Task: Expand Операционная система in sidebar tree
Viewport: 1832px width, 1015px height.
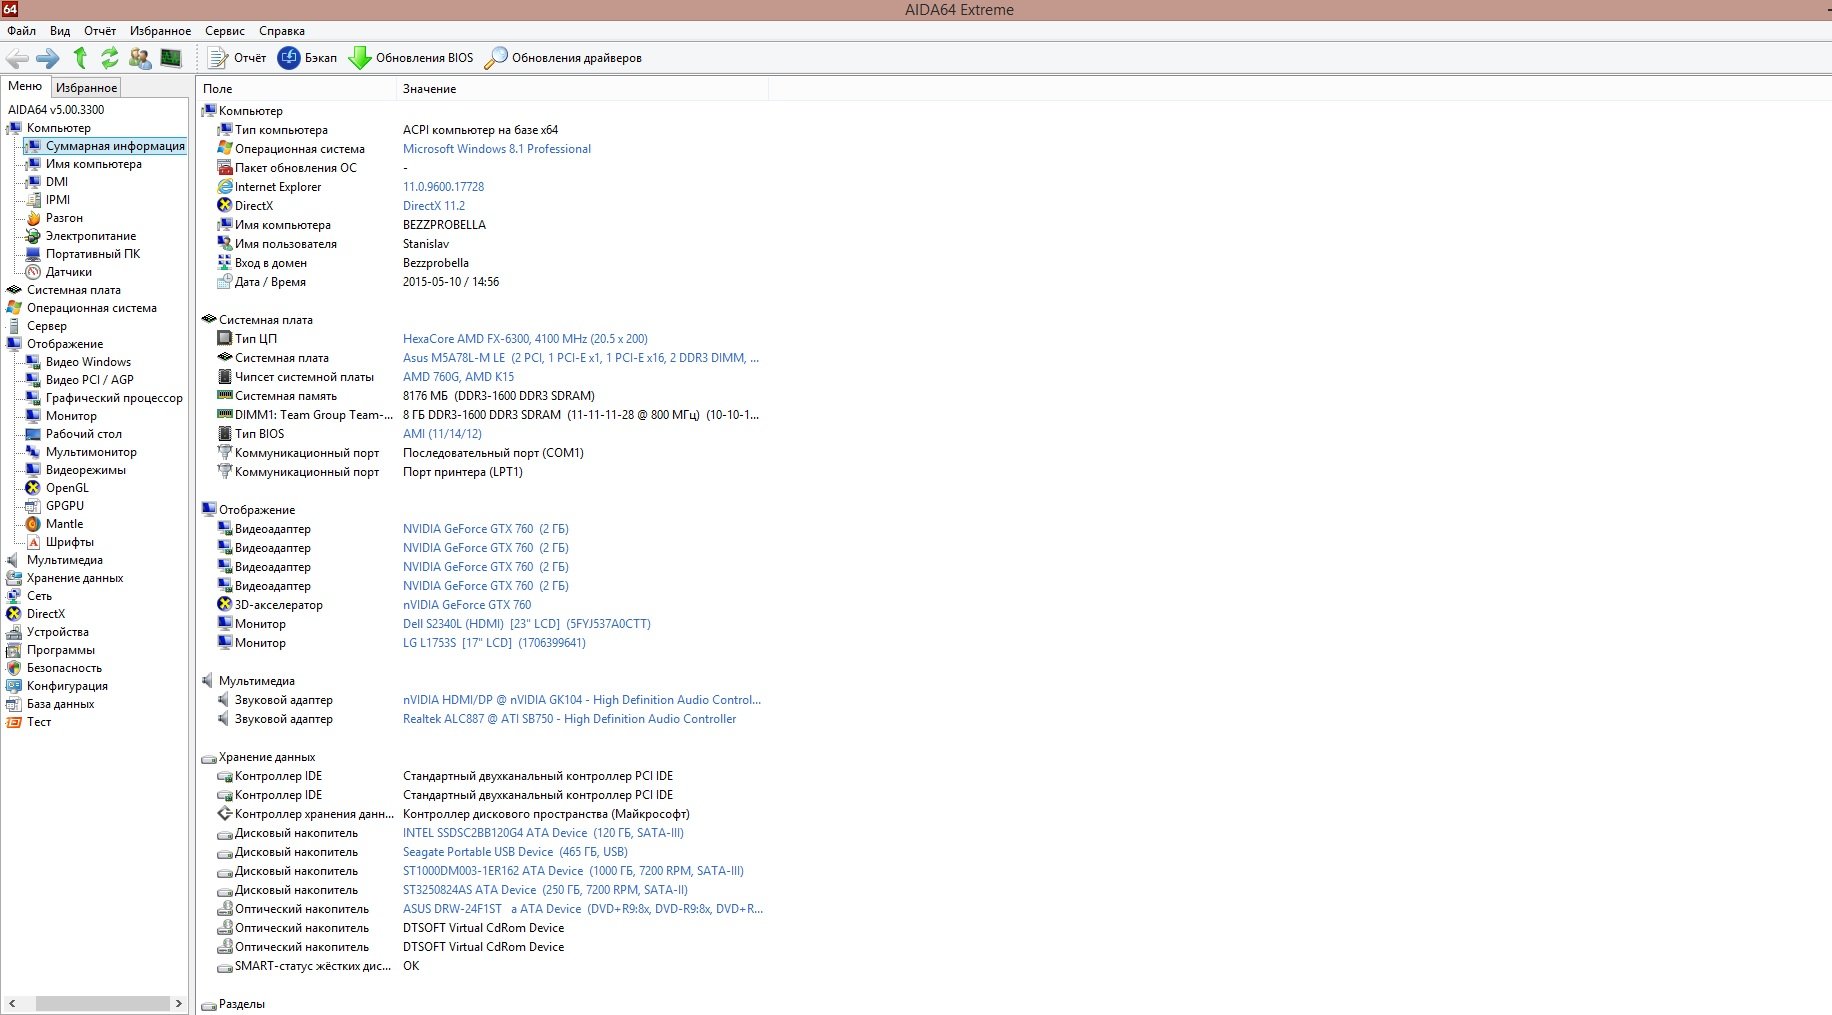Action: point(91,308)
